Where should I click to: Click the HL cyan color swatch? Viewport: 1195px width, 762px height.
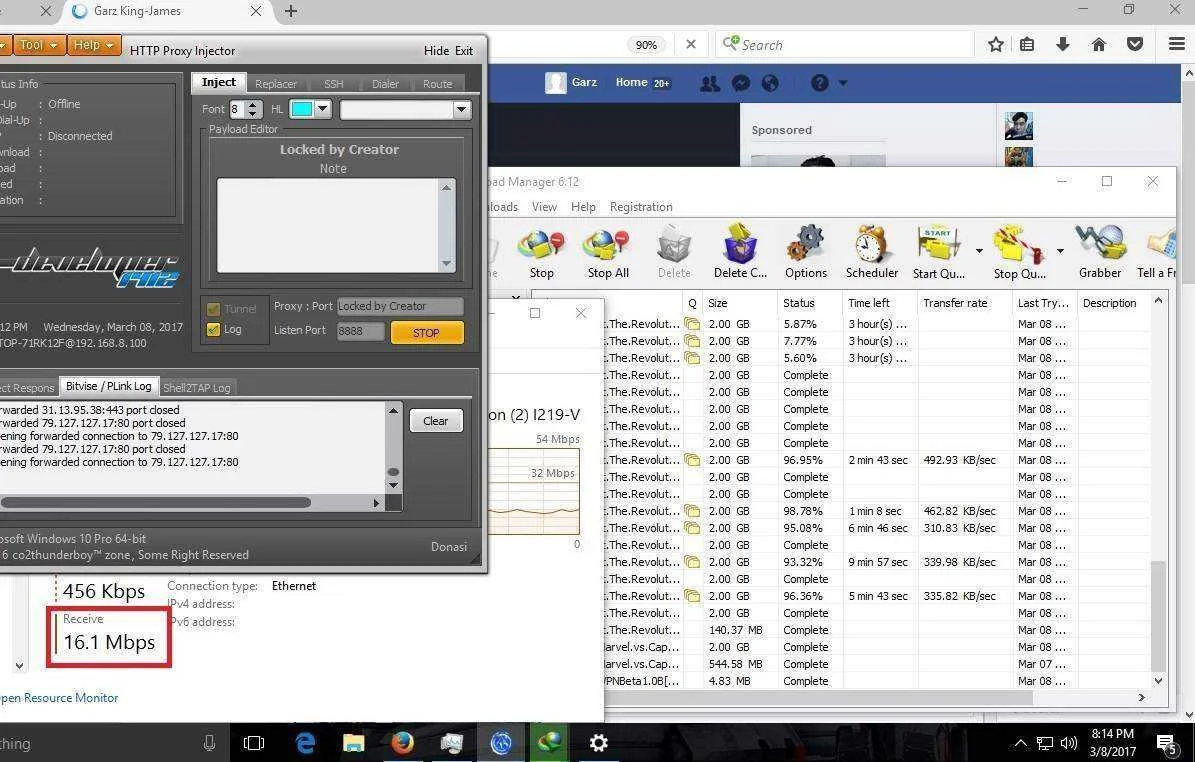tap(302, 109)
